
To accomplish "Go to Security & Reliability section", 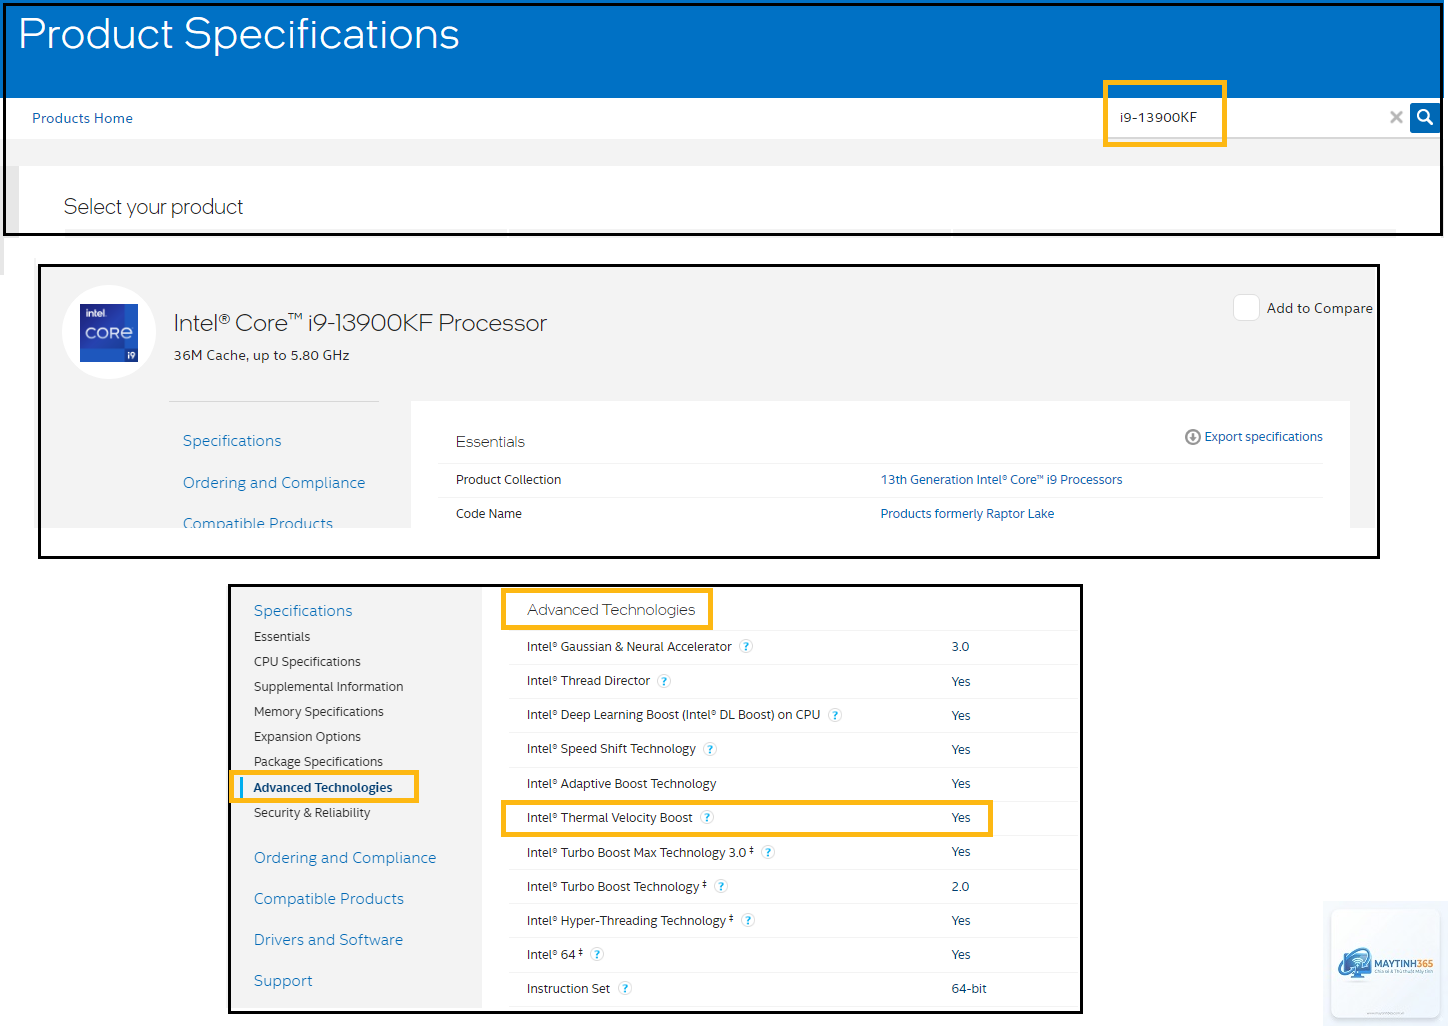I will (x=312, y=813).
